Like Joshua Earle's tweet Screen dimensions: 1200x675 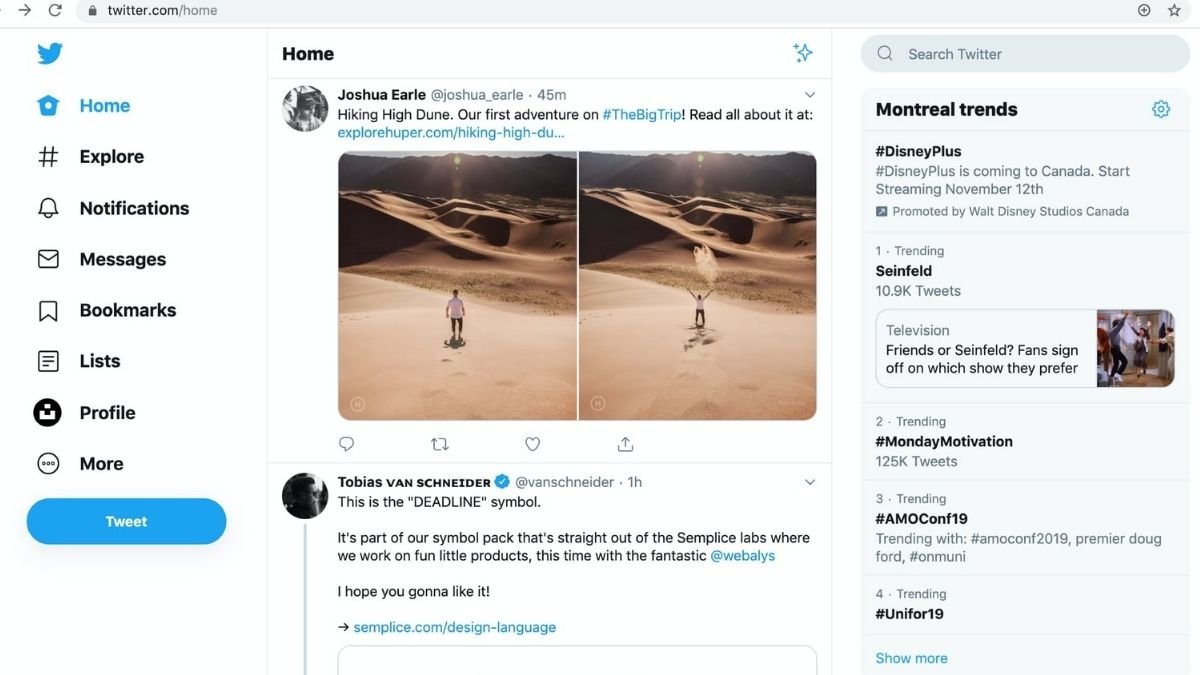[533, 444]
